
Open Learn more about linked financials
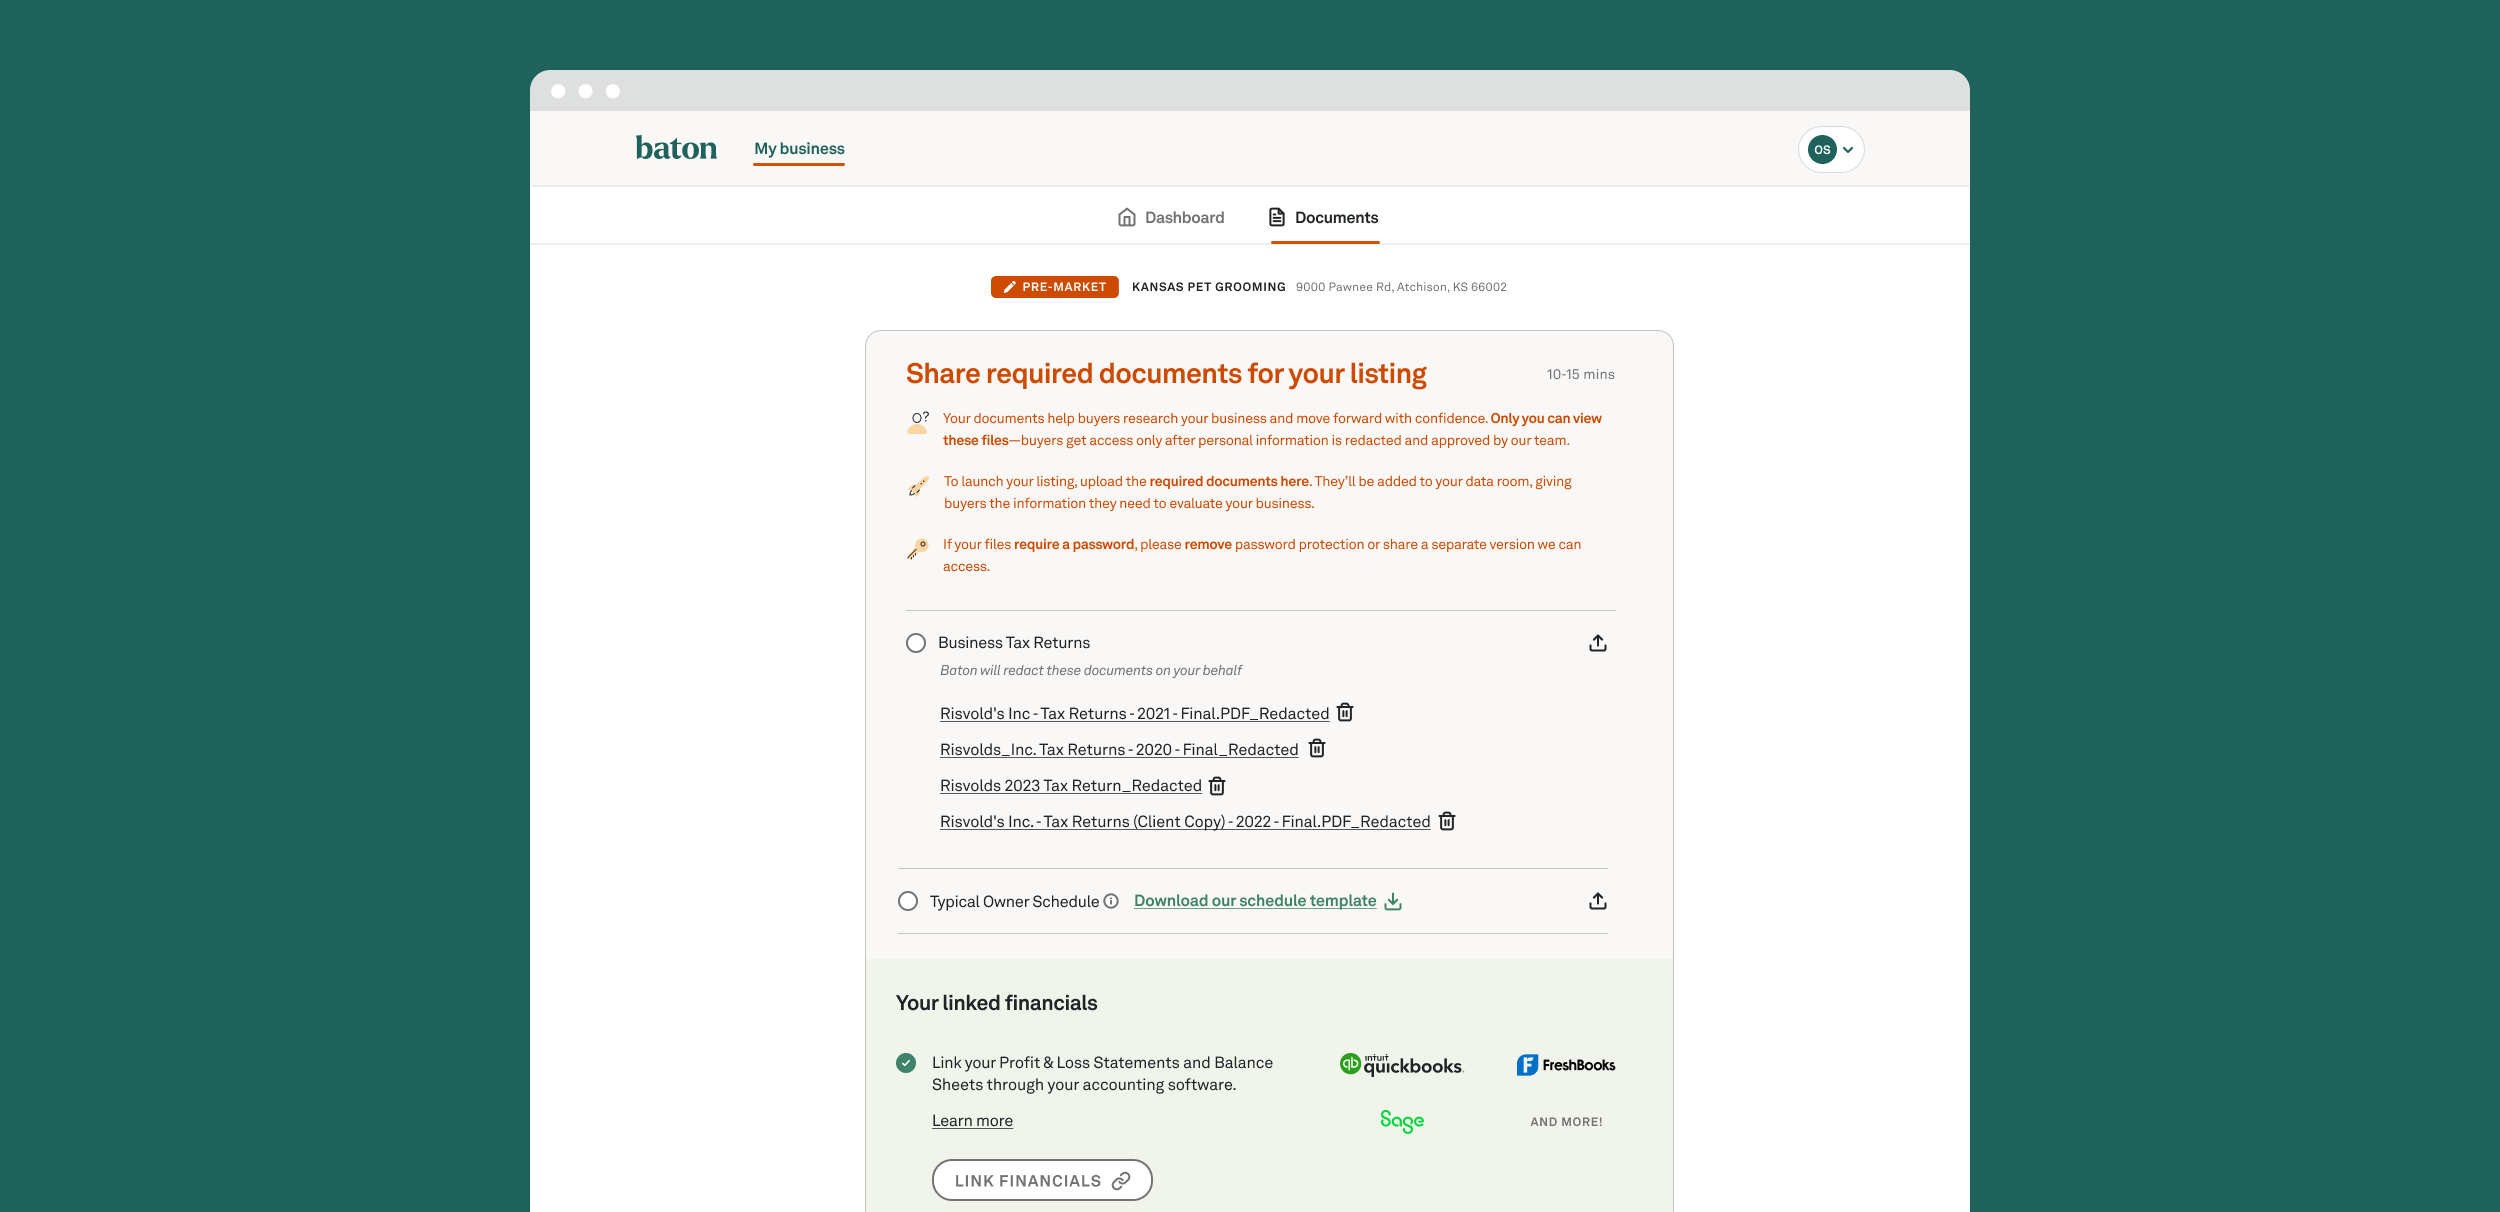pyautogui.click(x=972, y=1121)
